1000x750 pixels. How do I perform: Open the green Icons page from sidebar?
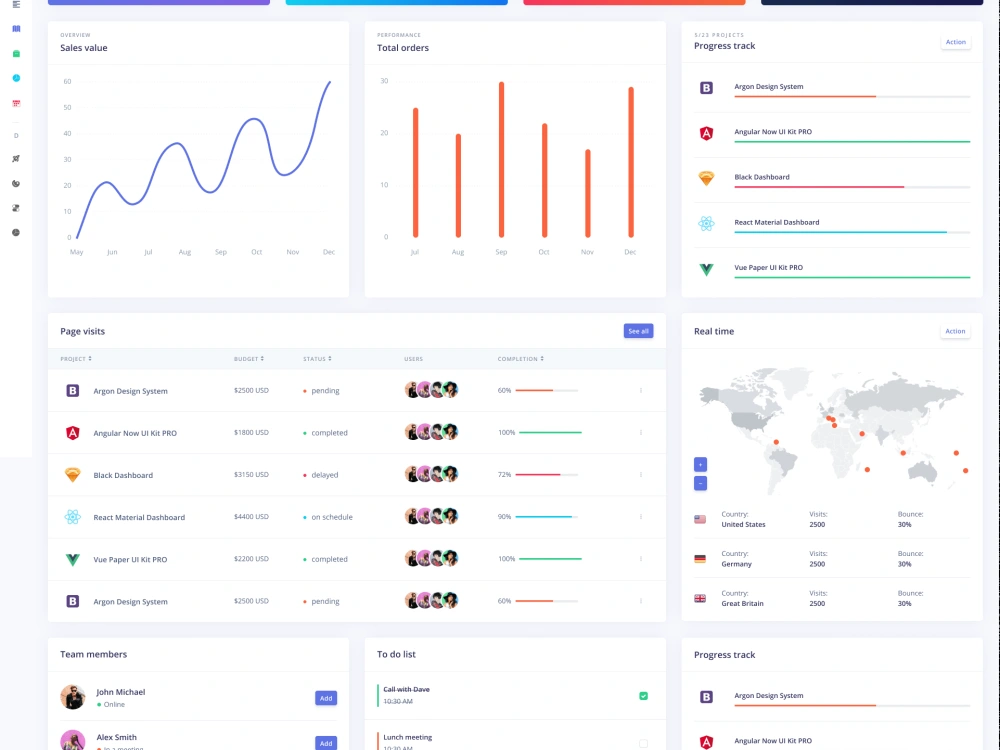tap(16, 53)
